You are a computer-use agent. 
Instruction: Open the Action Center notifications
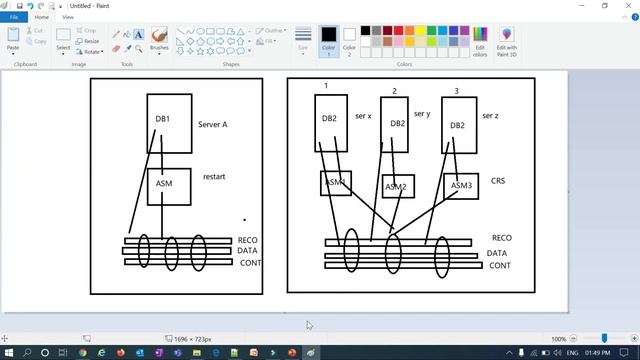[x=624, y=353]
